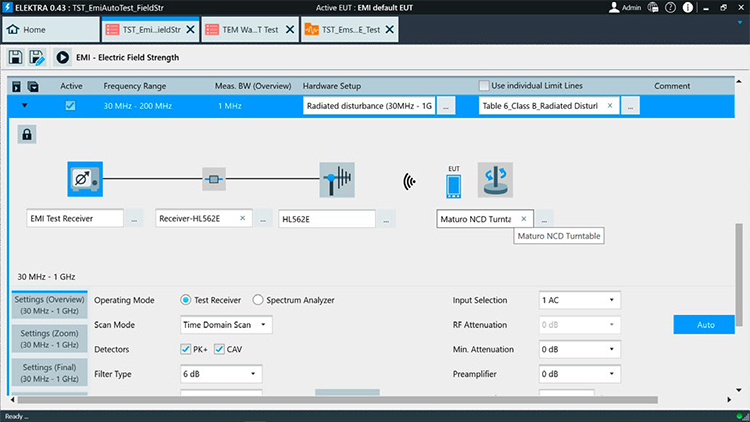
Task: Select Spectrum Analyzer operating mode
Action: (259, 300)
